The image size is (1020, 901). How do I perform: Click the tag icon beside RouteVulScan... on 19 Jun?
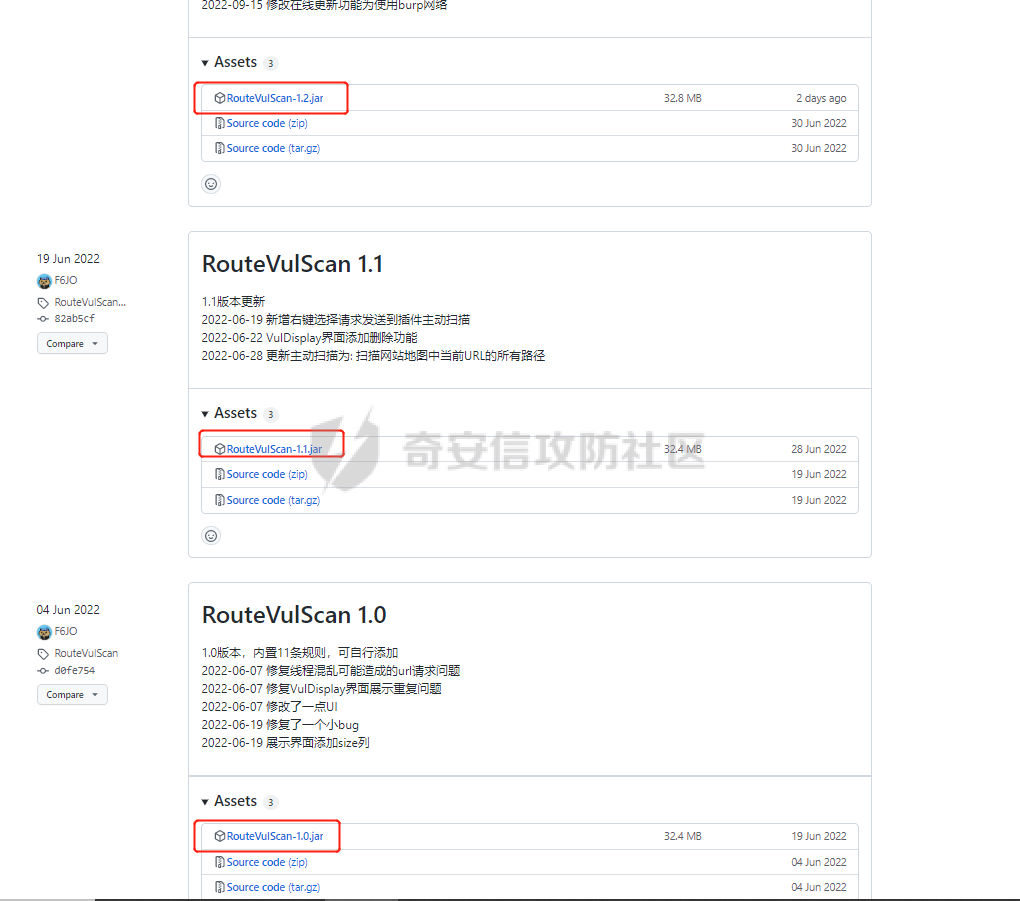click(x=43, y=303)
